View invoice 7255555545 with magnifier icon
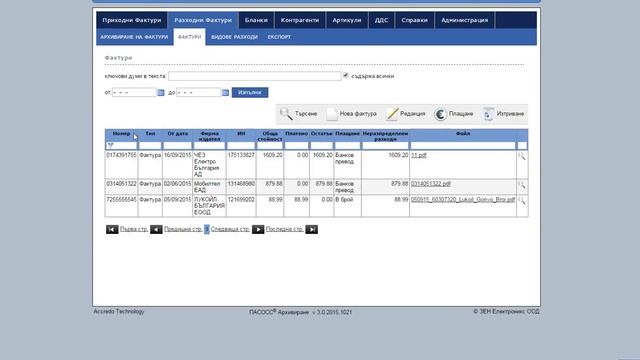 [x=522, y=201]
